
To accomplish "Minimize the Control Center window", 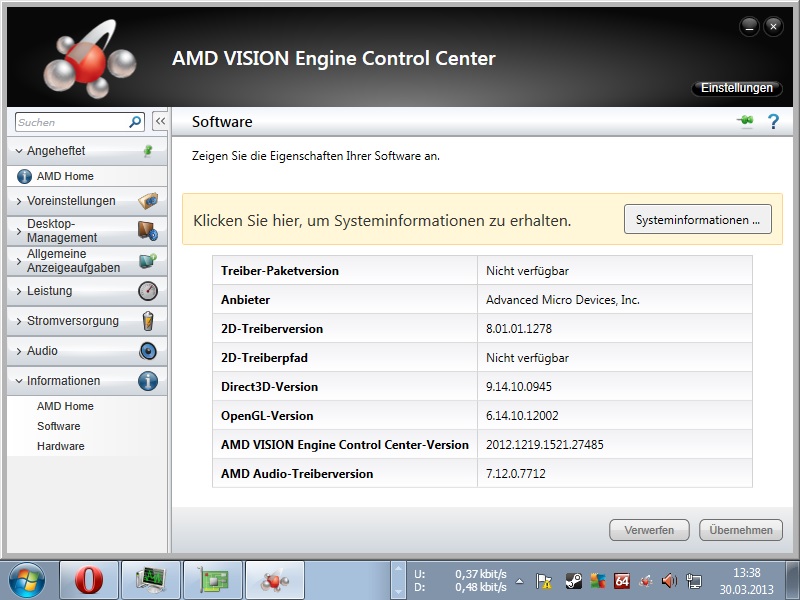I will point(749,27).
